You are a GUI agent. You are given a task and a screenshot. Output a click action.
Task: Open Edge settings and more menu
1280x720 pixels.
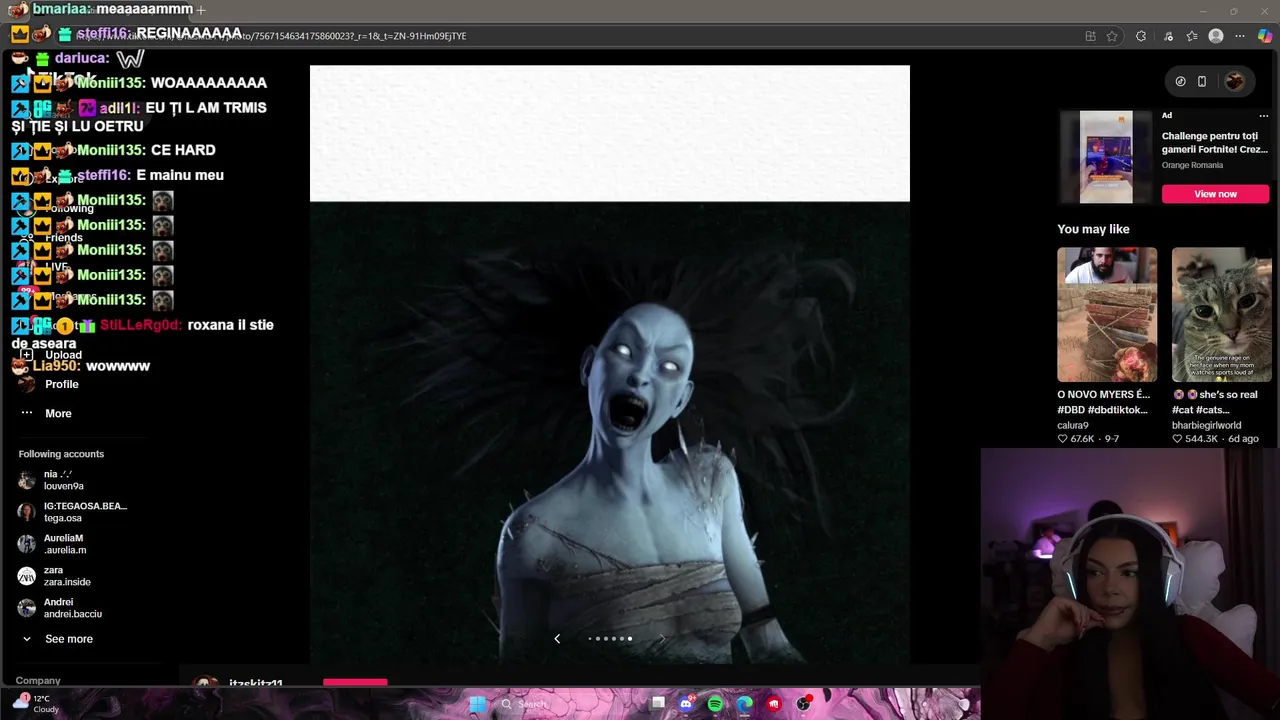click(x=1242, y=36)
